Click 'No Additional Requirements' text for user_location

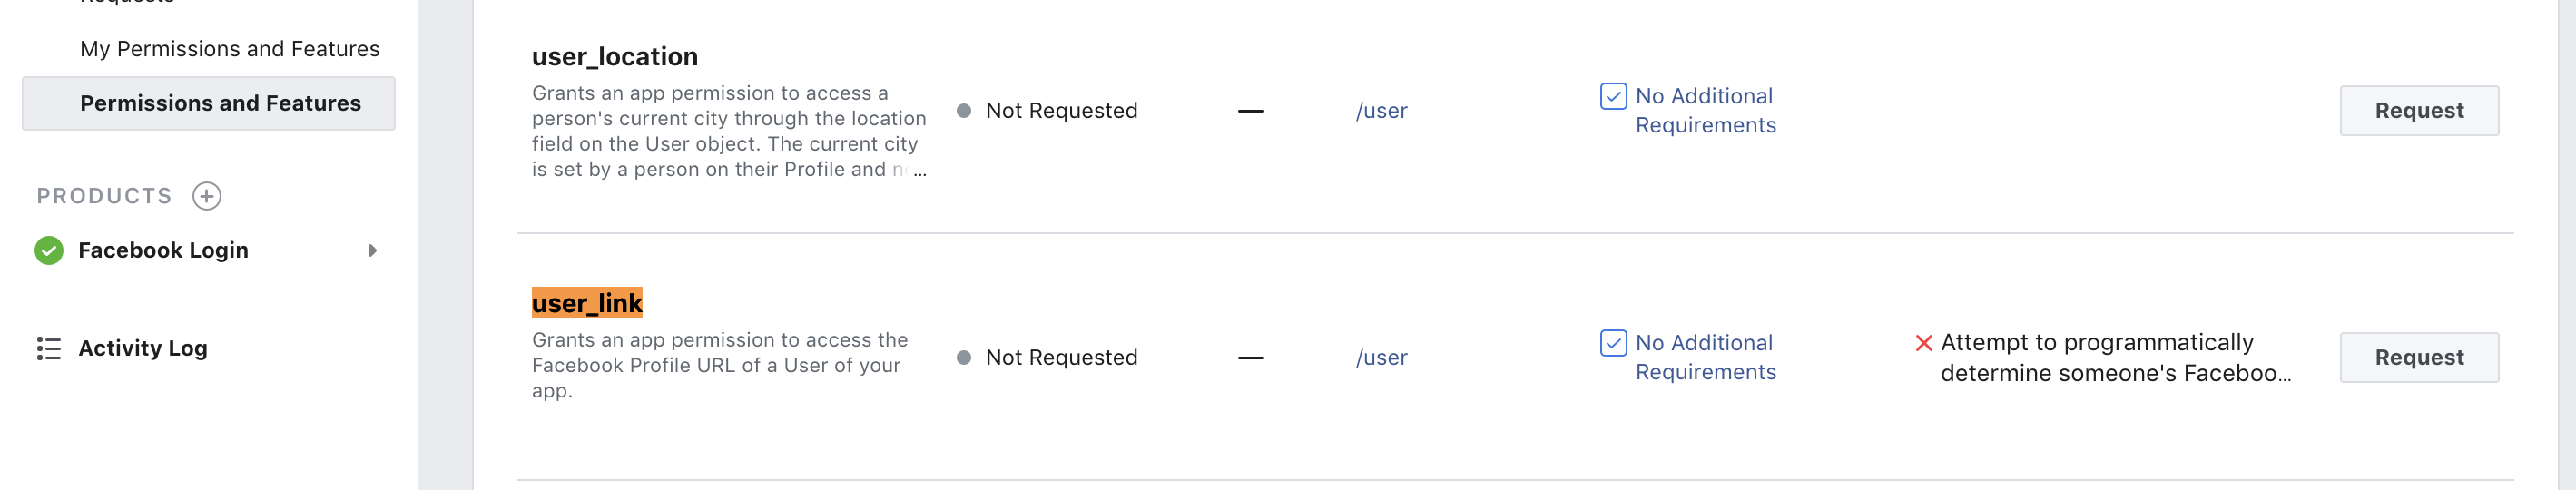1705,110
